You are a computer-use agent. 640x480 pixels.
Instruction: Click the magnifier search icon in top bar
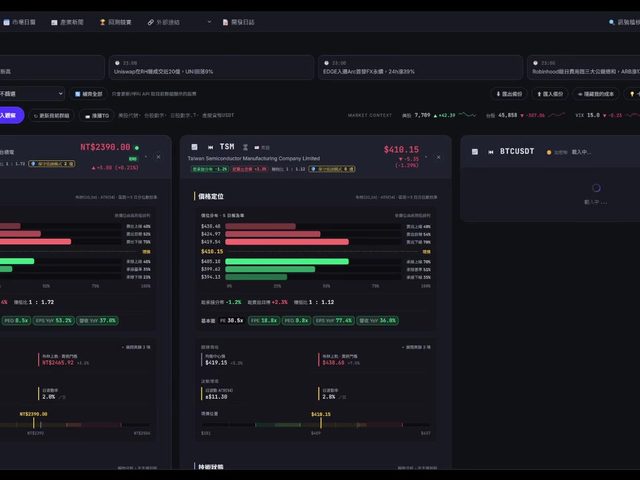[x=611, y=22]
